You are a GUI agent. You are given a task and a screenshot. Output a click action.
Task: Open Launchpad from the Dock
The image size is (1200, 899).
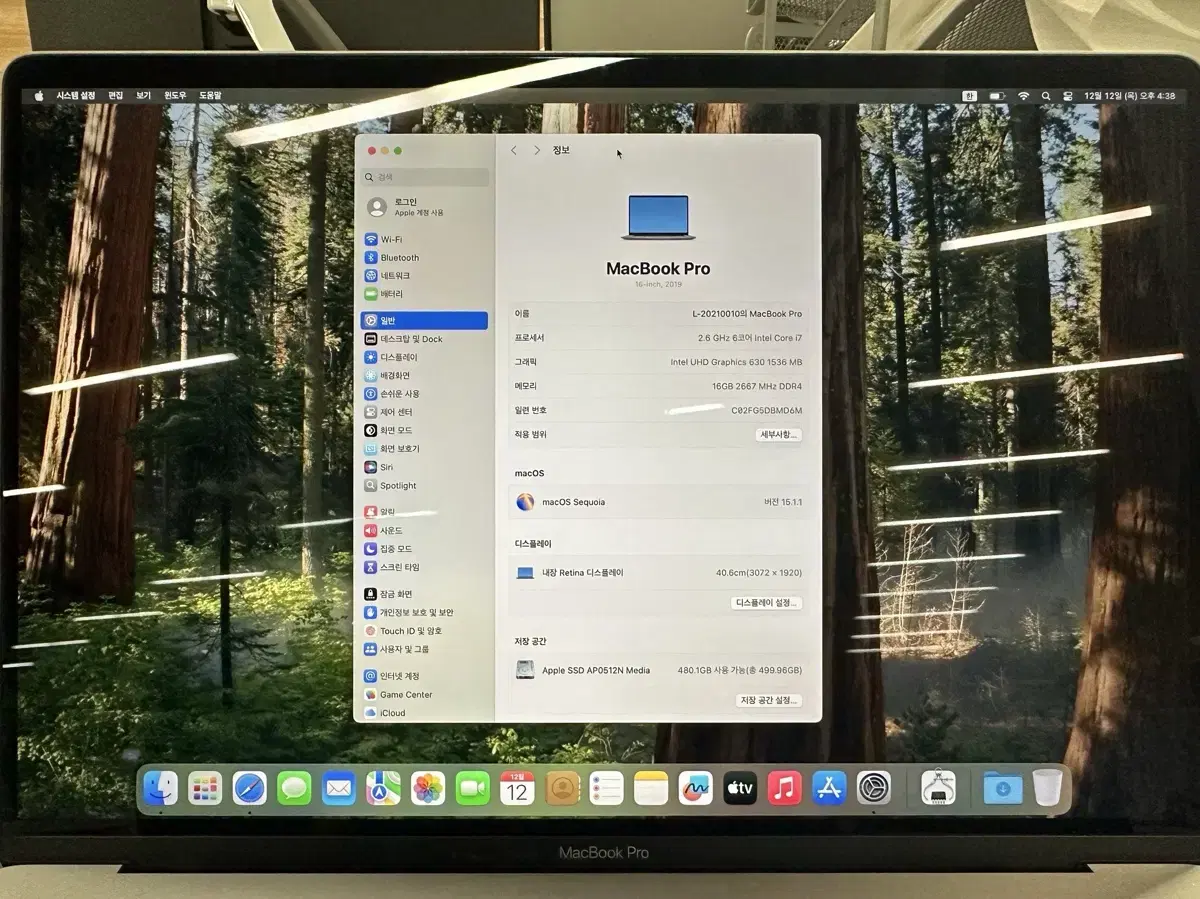point(205,788)
